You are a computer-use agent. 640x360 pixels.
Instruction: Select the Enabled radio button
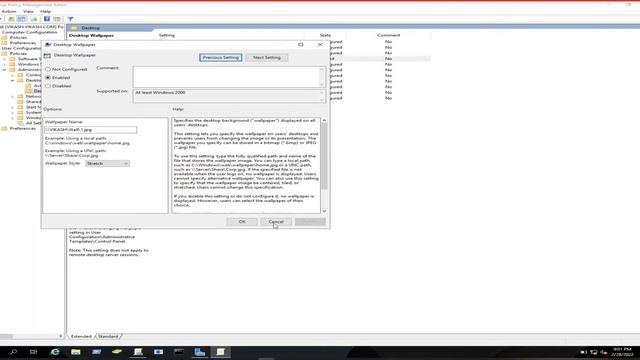point(48,78)
